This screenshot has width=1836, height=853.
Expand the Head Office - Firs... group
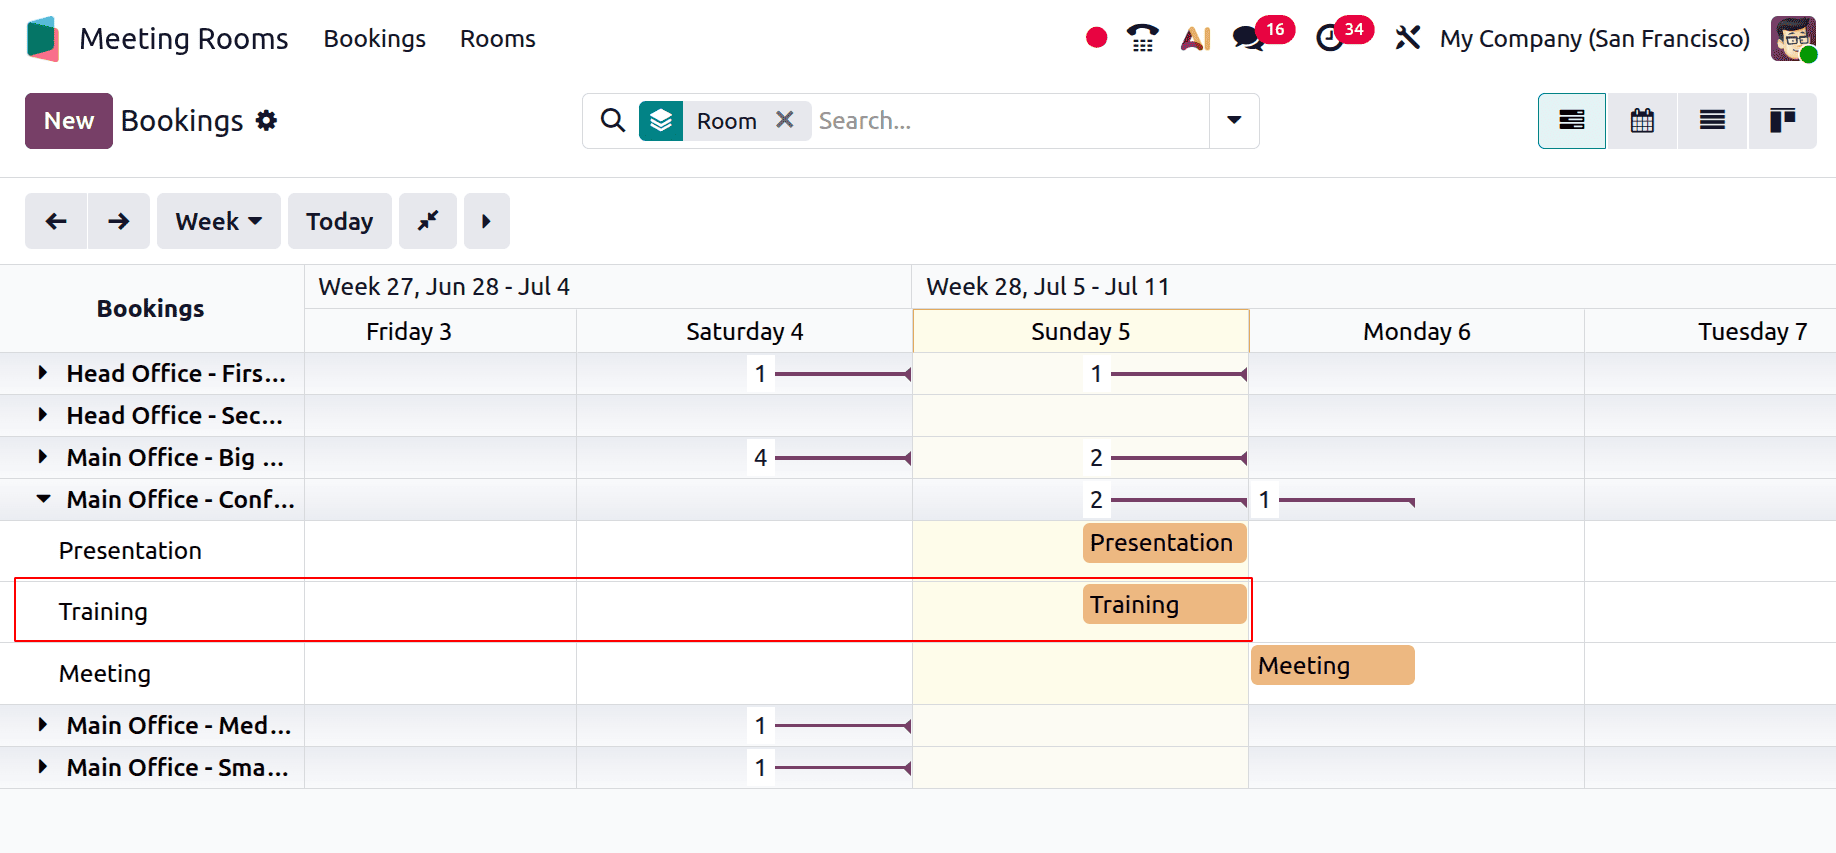tap(42, 373)
